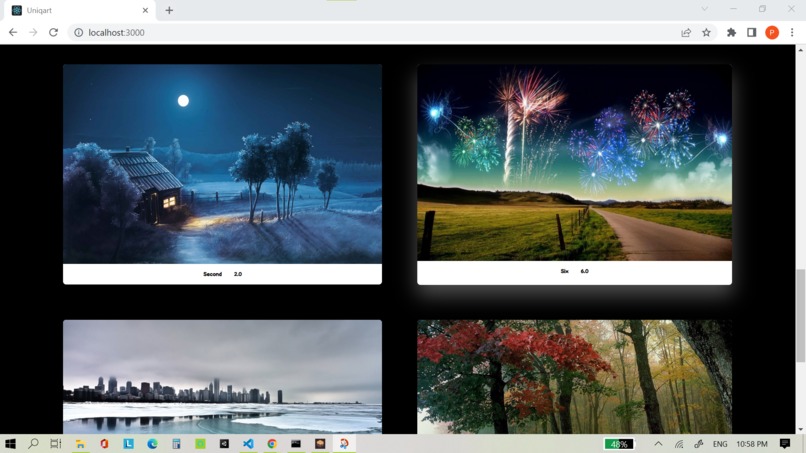Open the autumn forest red tree image
The image size is (806, 453).
(575, 377)
